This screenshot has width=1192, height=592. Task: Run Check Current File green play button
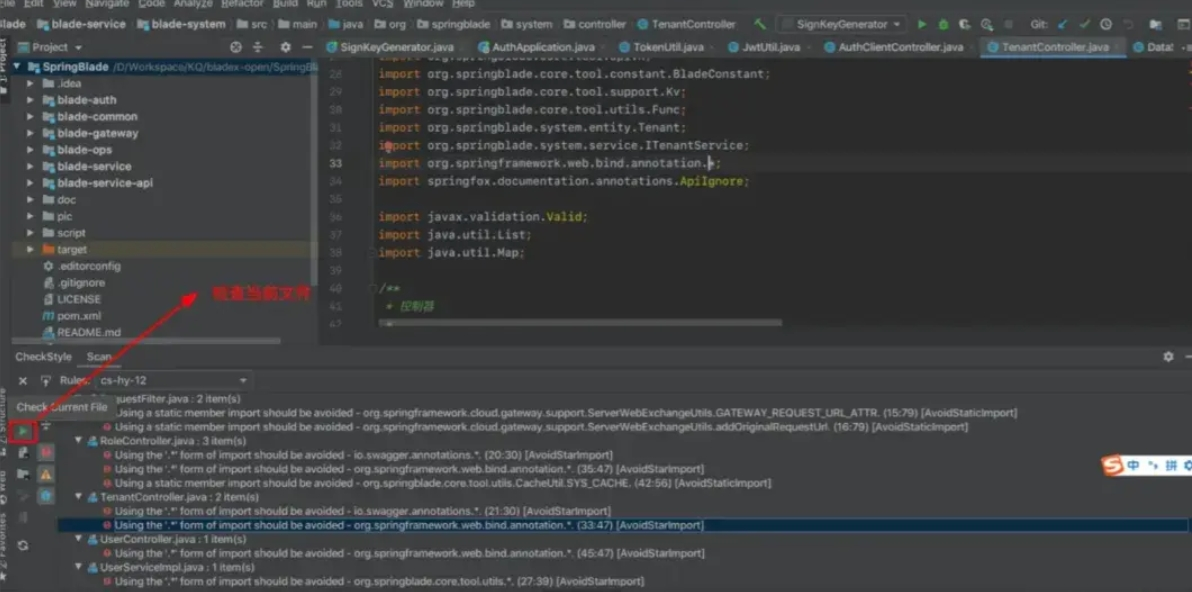tap(24, 431)
